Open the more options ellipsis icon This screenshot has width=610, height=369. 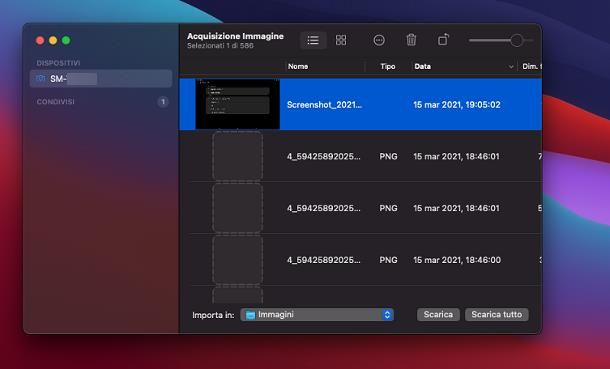pos(379,40)
